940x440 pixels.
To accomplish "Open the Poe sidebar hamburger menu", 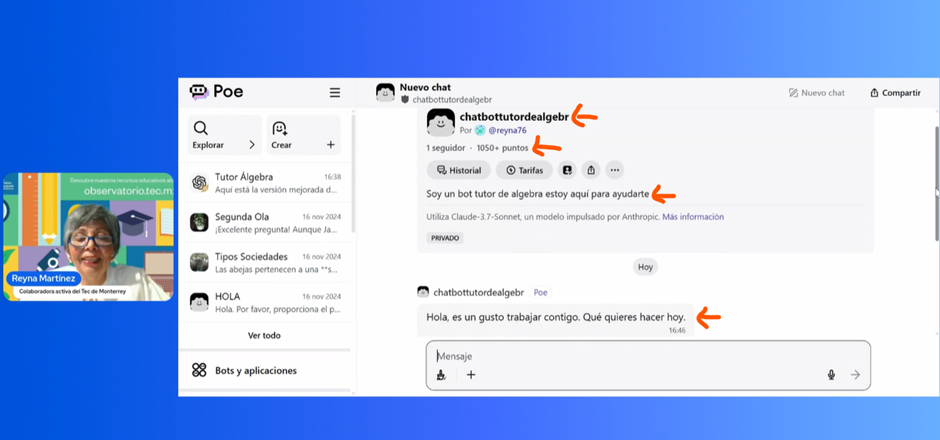I will (x=335, y=92).
